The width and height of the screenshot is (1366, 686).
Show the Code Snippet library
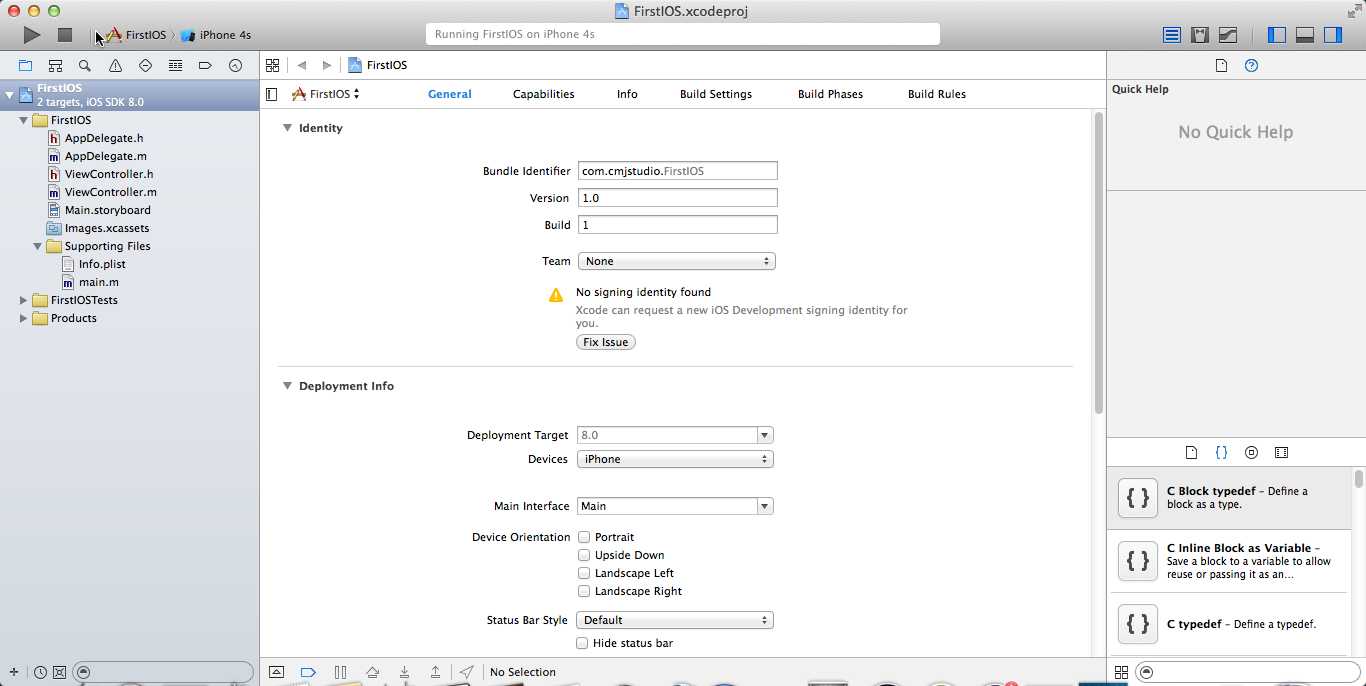click(x=1221, y=452)
